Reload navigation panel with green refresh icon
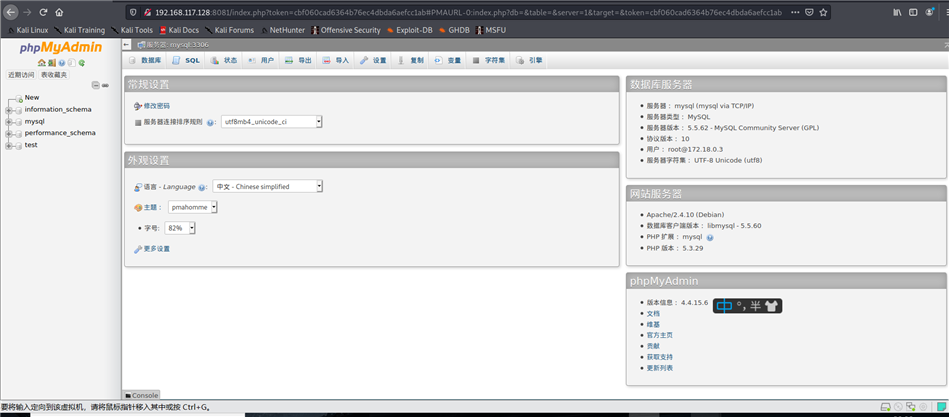Image resolution: width=949 pixels, height=417 pixels. [x=81, y=63]
